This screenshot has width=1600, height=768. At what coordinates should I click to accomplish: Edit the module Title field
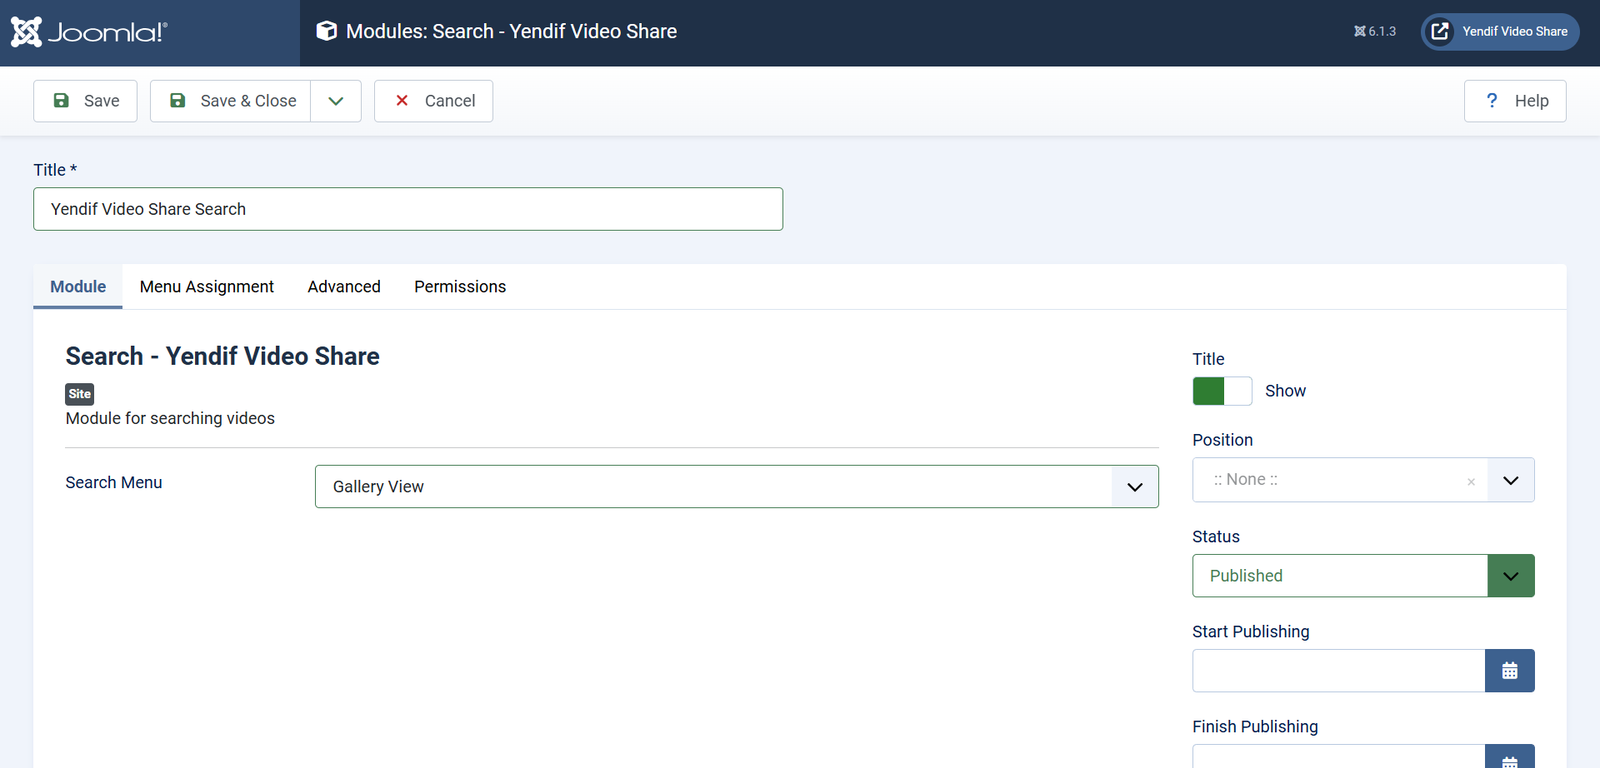pos(408,209)
